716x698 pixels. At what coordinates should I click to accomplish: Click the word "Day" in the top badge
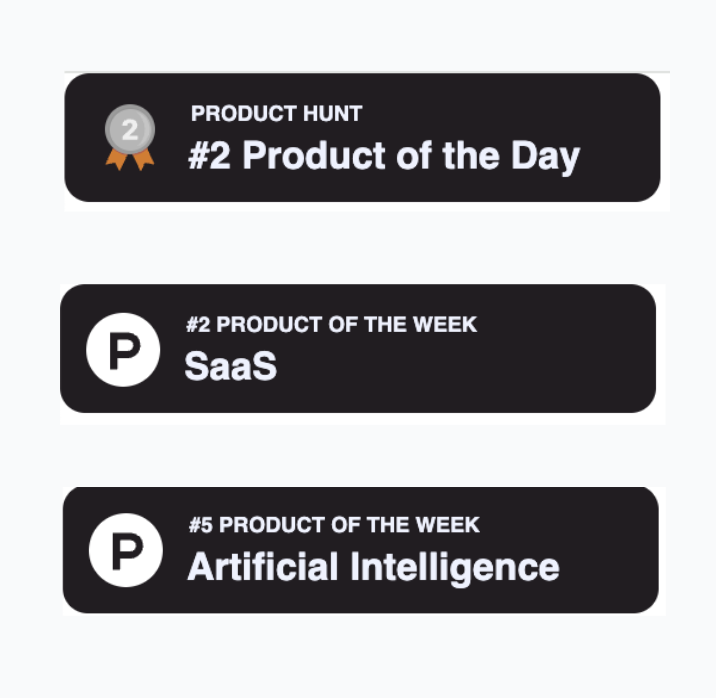click(x=545, y=157)
